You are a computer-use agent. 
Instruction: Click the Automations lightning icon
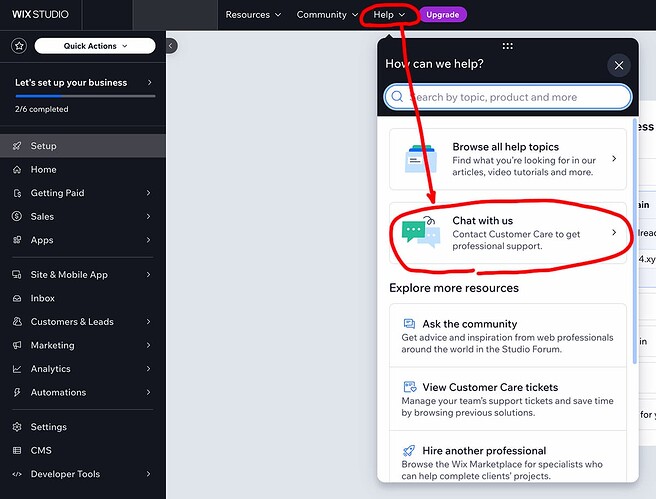coord(17,392)
